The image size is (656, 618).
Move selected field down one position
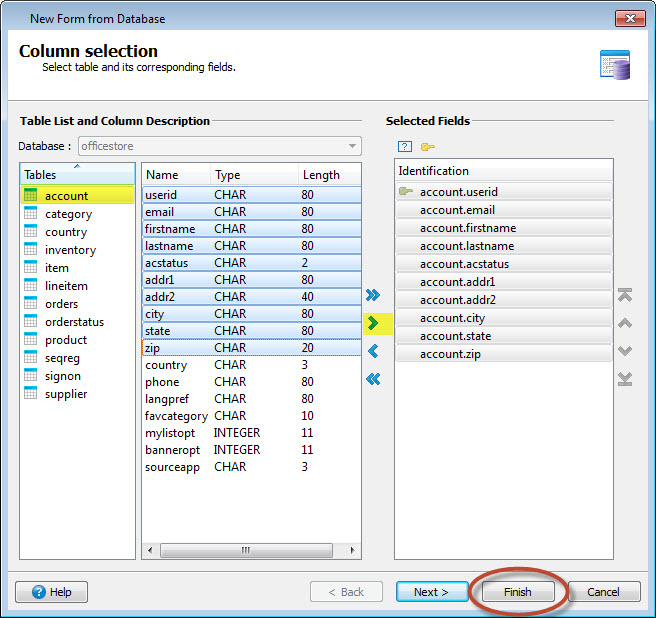pos(625,351)
